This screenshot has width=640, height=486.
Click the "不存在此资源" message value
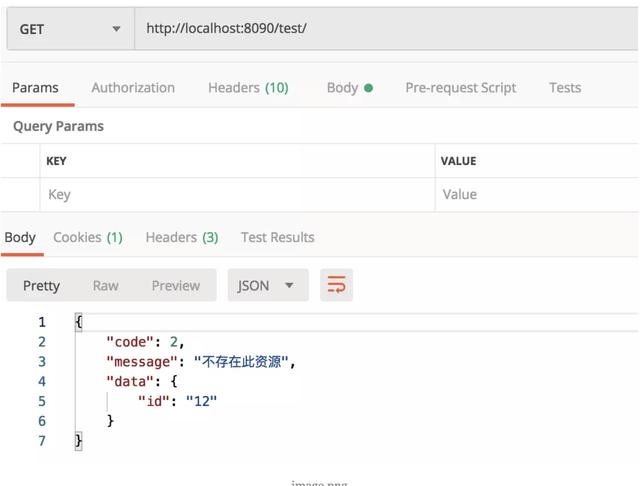[242, 362]
